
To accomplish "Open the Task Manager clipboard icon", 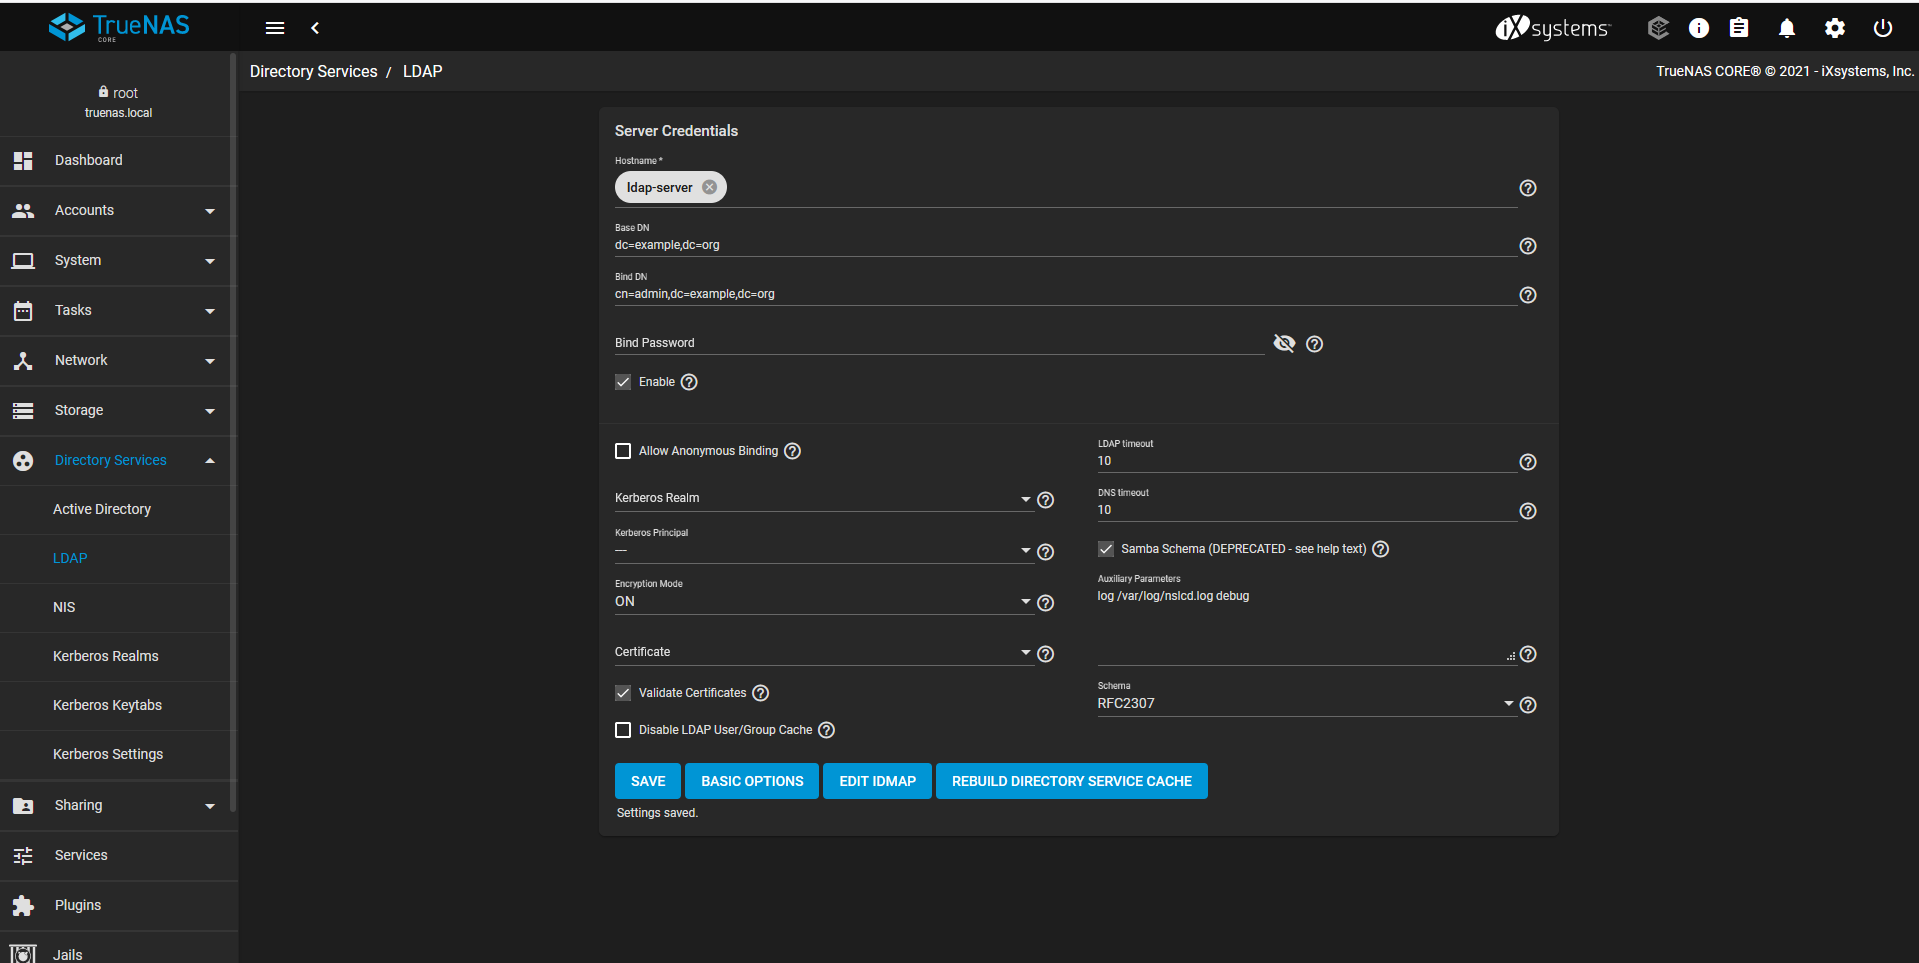I will pos(1740,28).
